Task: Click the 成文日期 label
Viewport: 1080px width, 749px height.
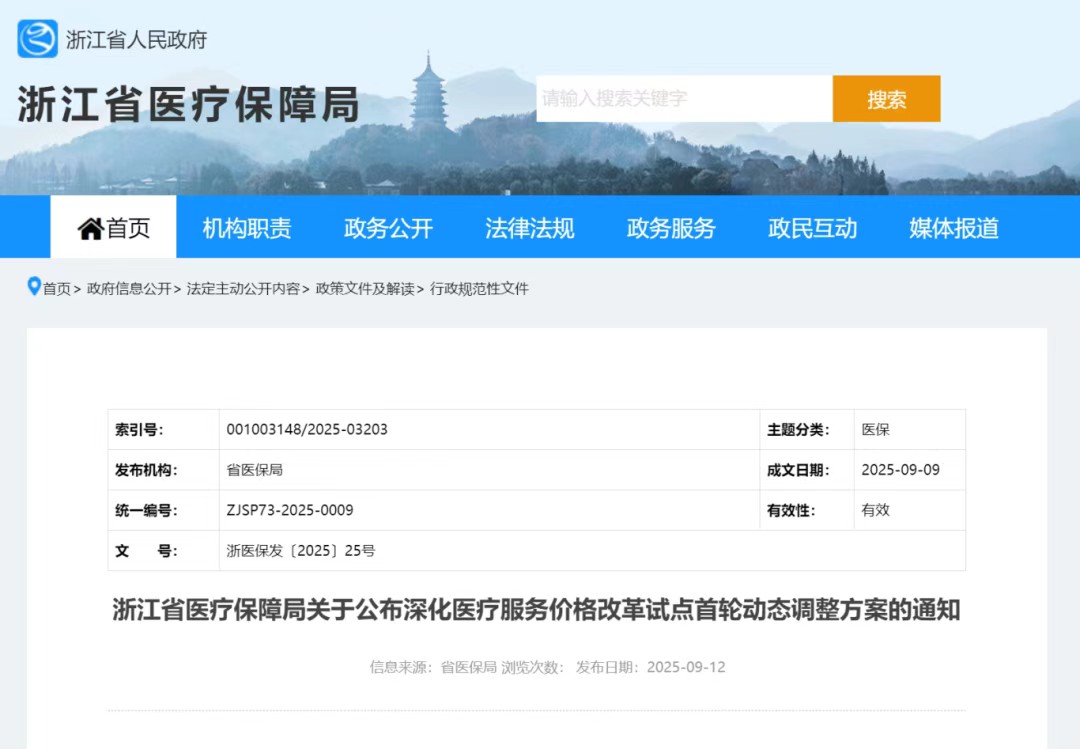Action: click(x=798, y=470)
